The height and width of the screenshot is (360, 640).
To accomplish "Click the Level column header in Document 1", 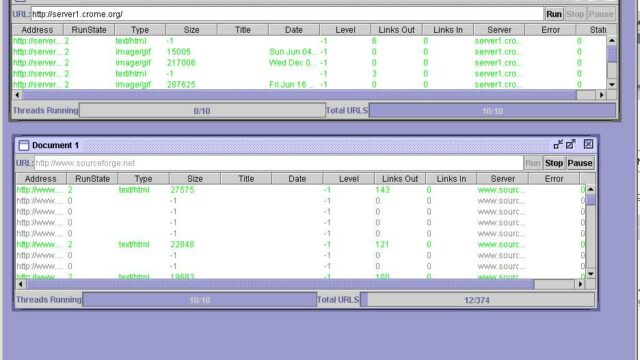I will [349, 179].
